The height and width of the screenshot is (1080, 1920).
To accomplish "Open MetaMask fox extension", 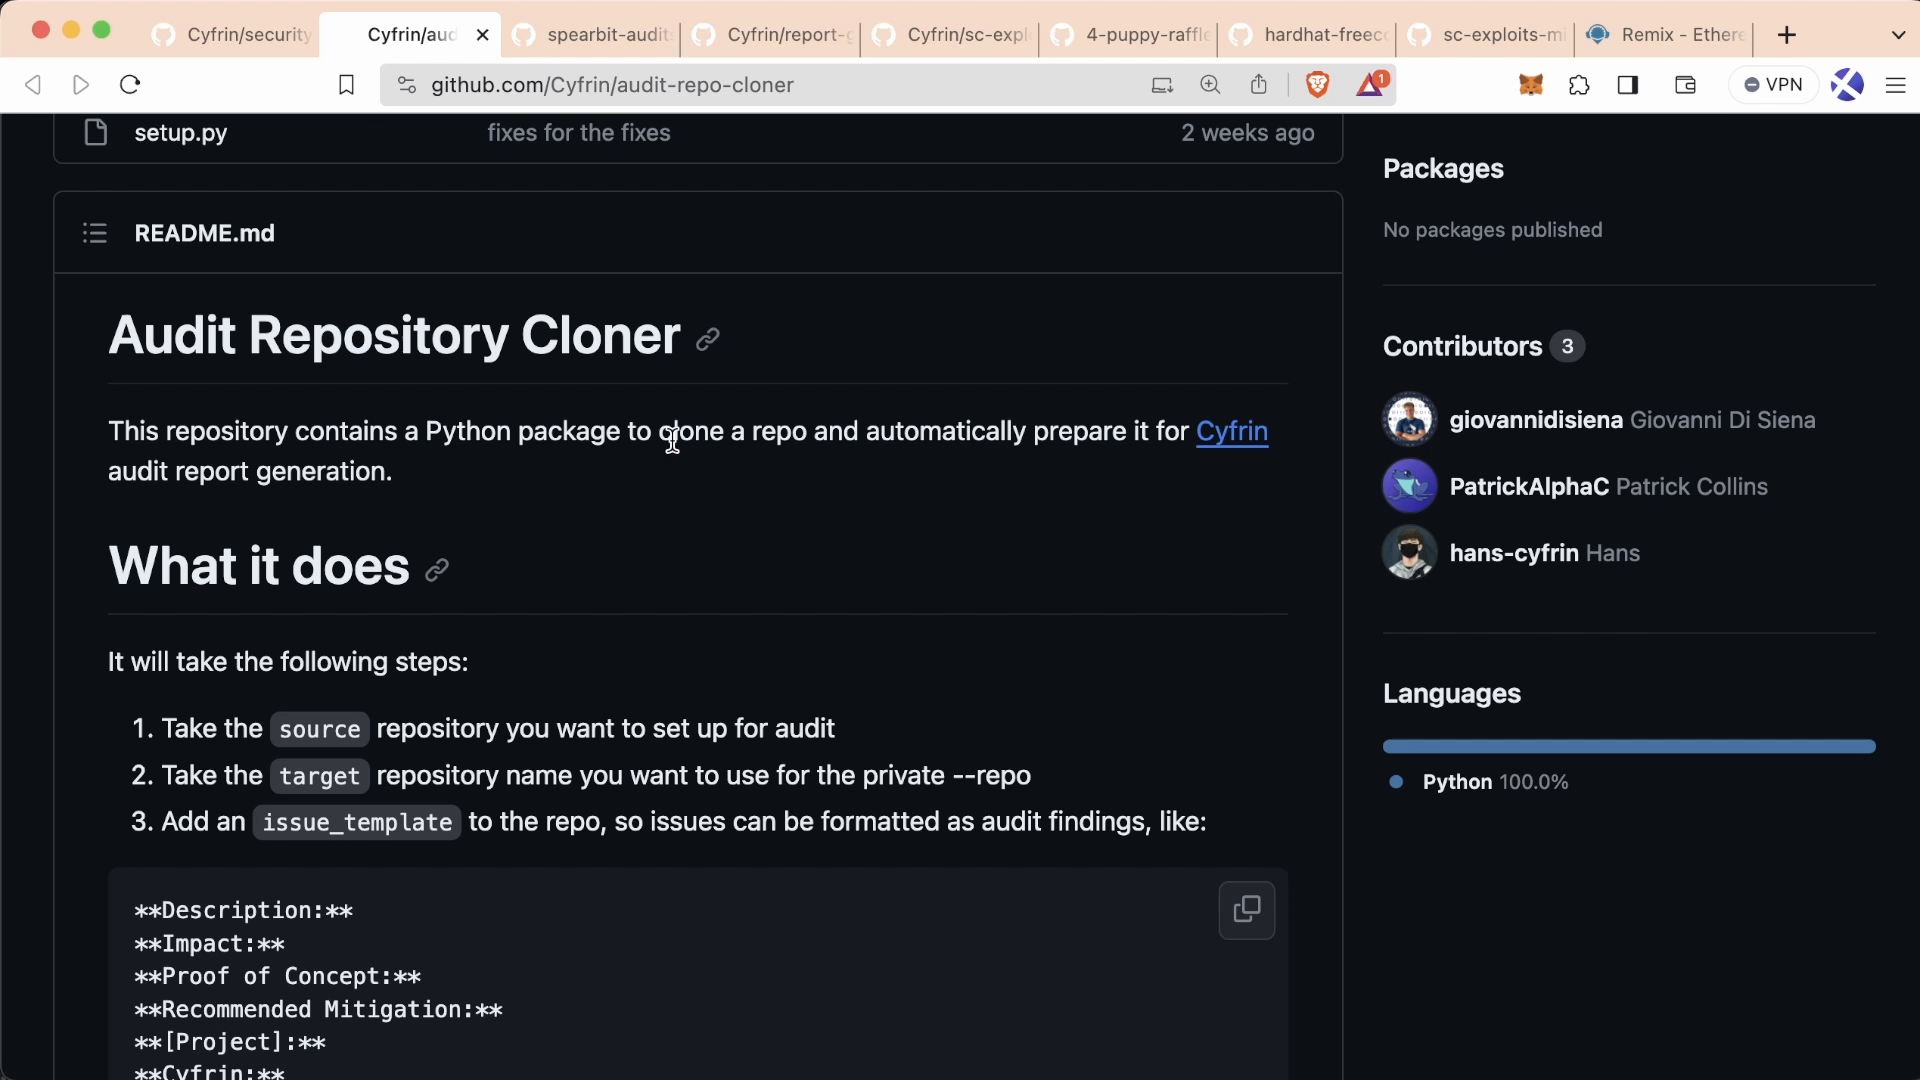I will point(1531,85).
